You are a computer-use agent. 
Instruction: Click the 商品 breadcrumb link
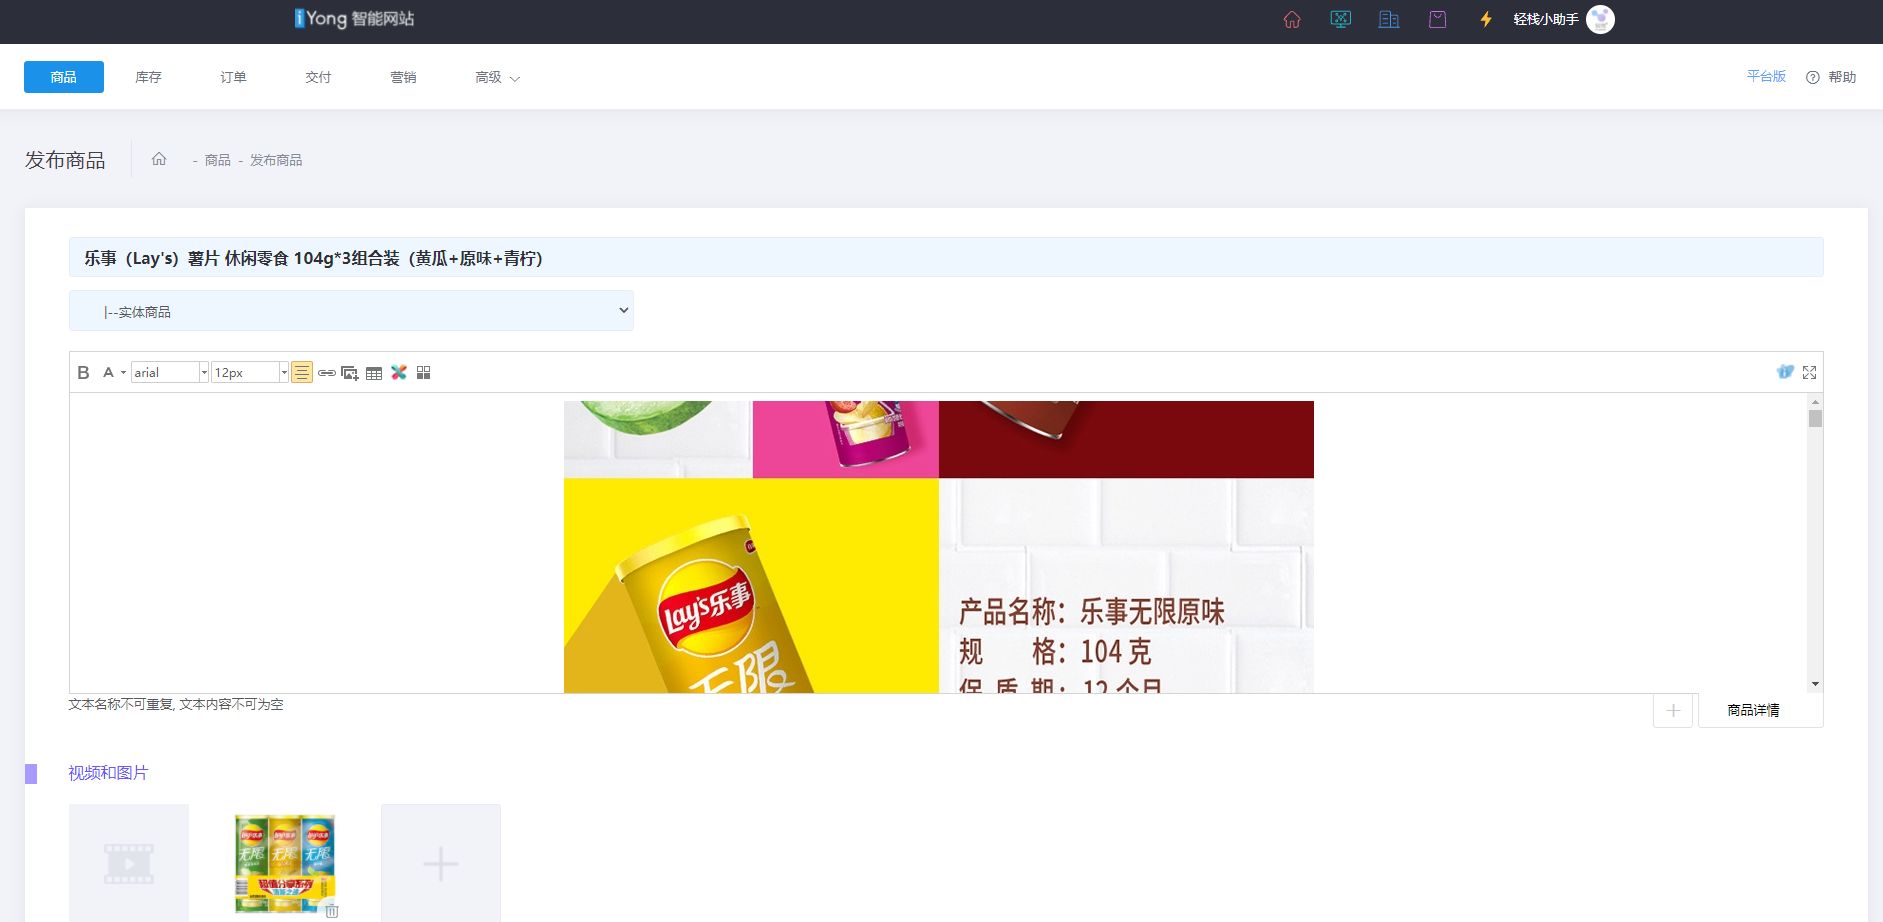click(218, 160)
